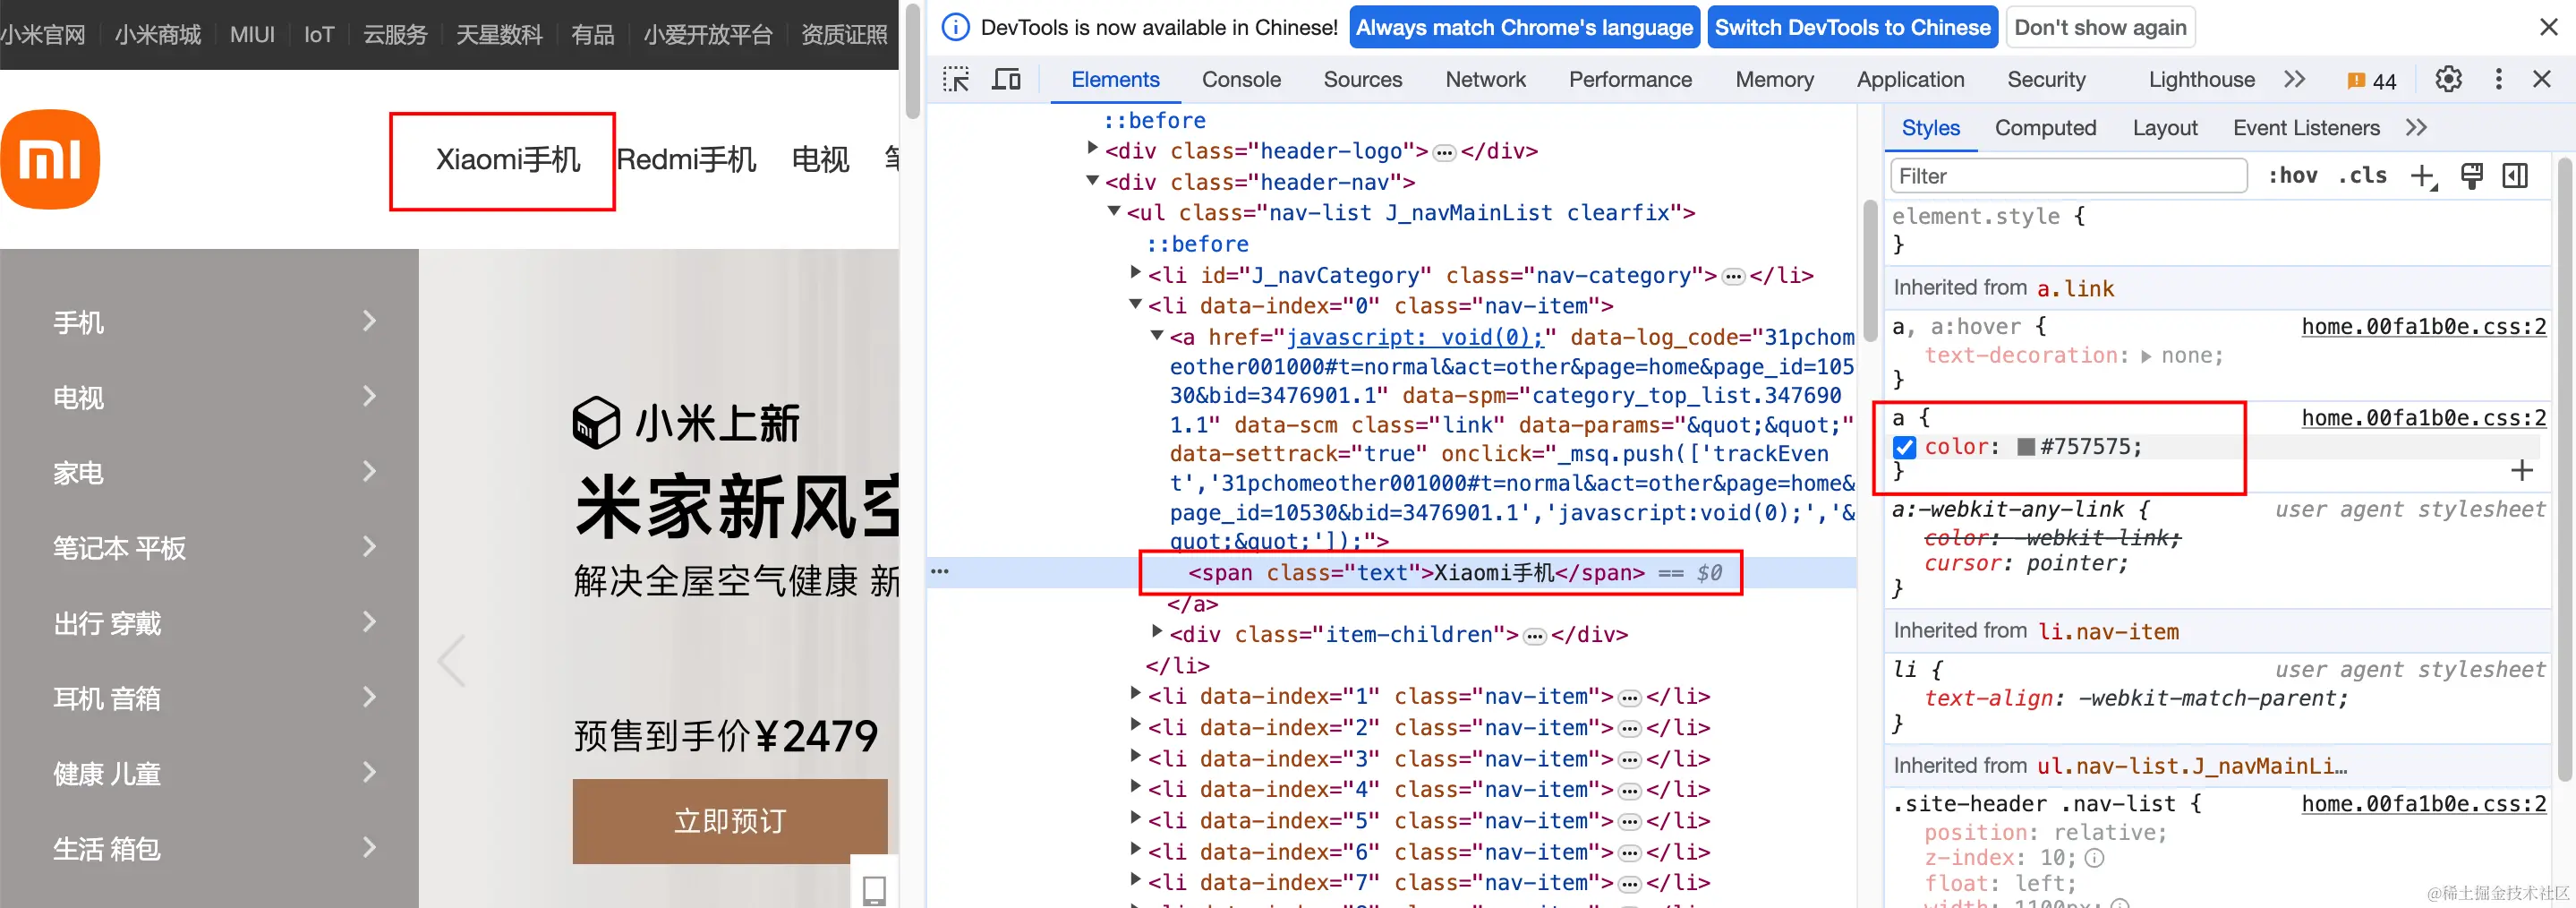Activate the inspect element picker icon

coord(956,80)
